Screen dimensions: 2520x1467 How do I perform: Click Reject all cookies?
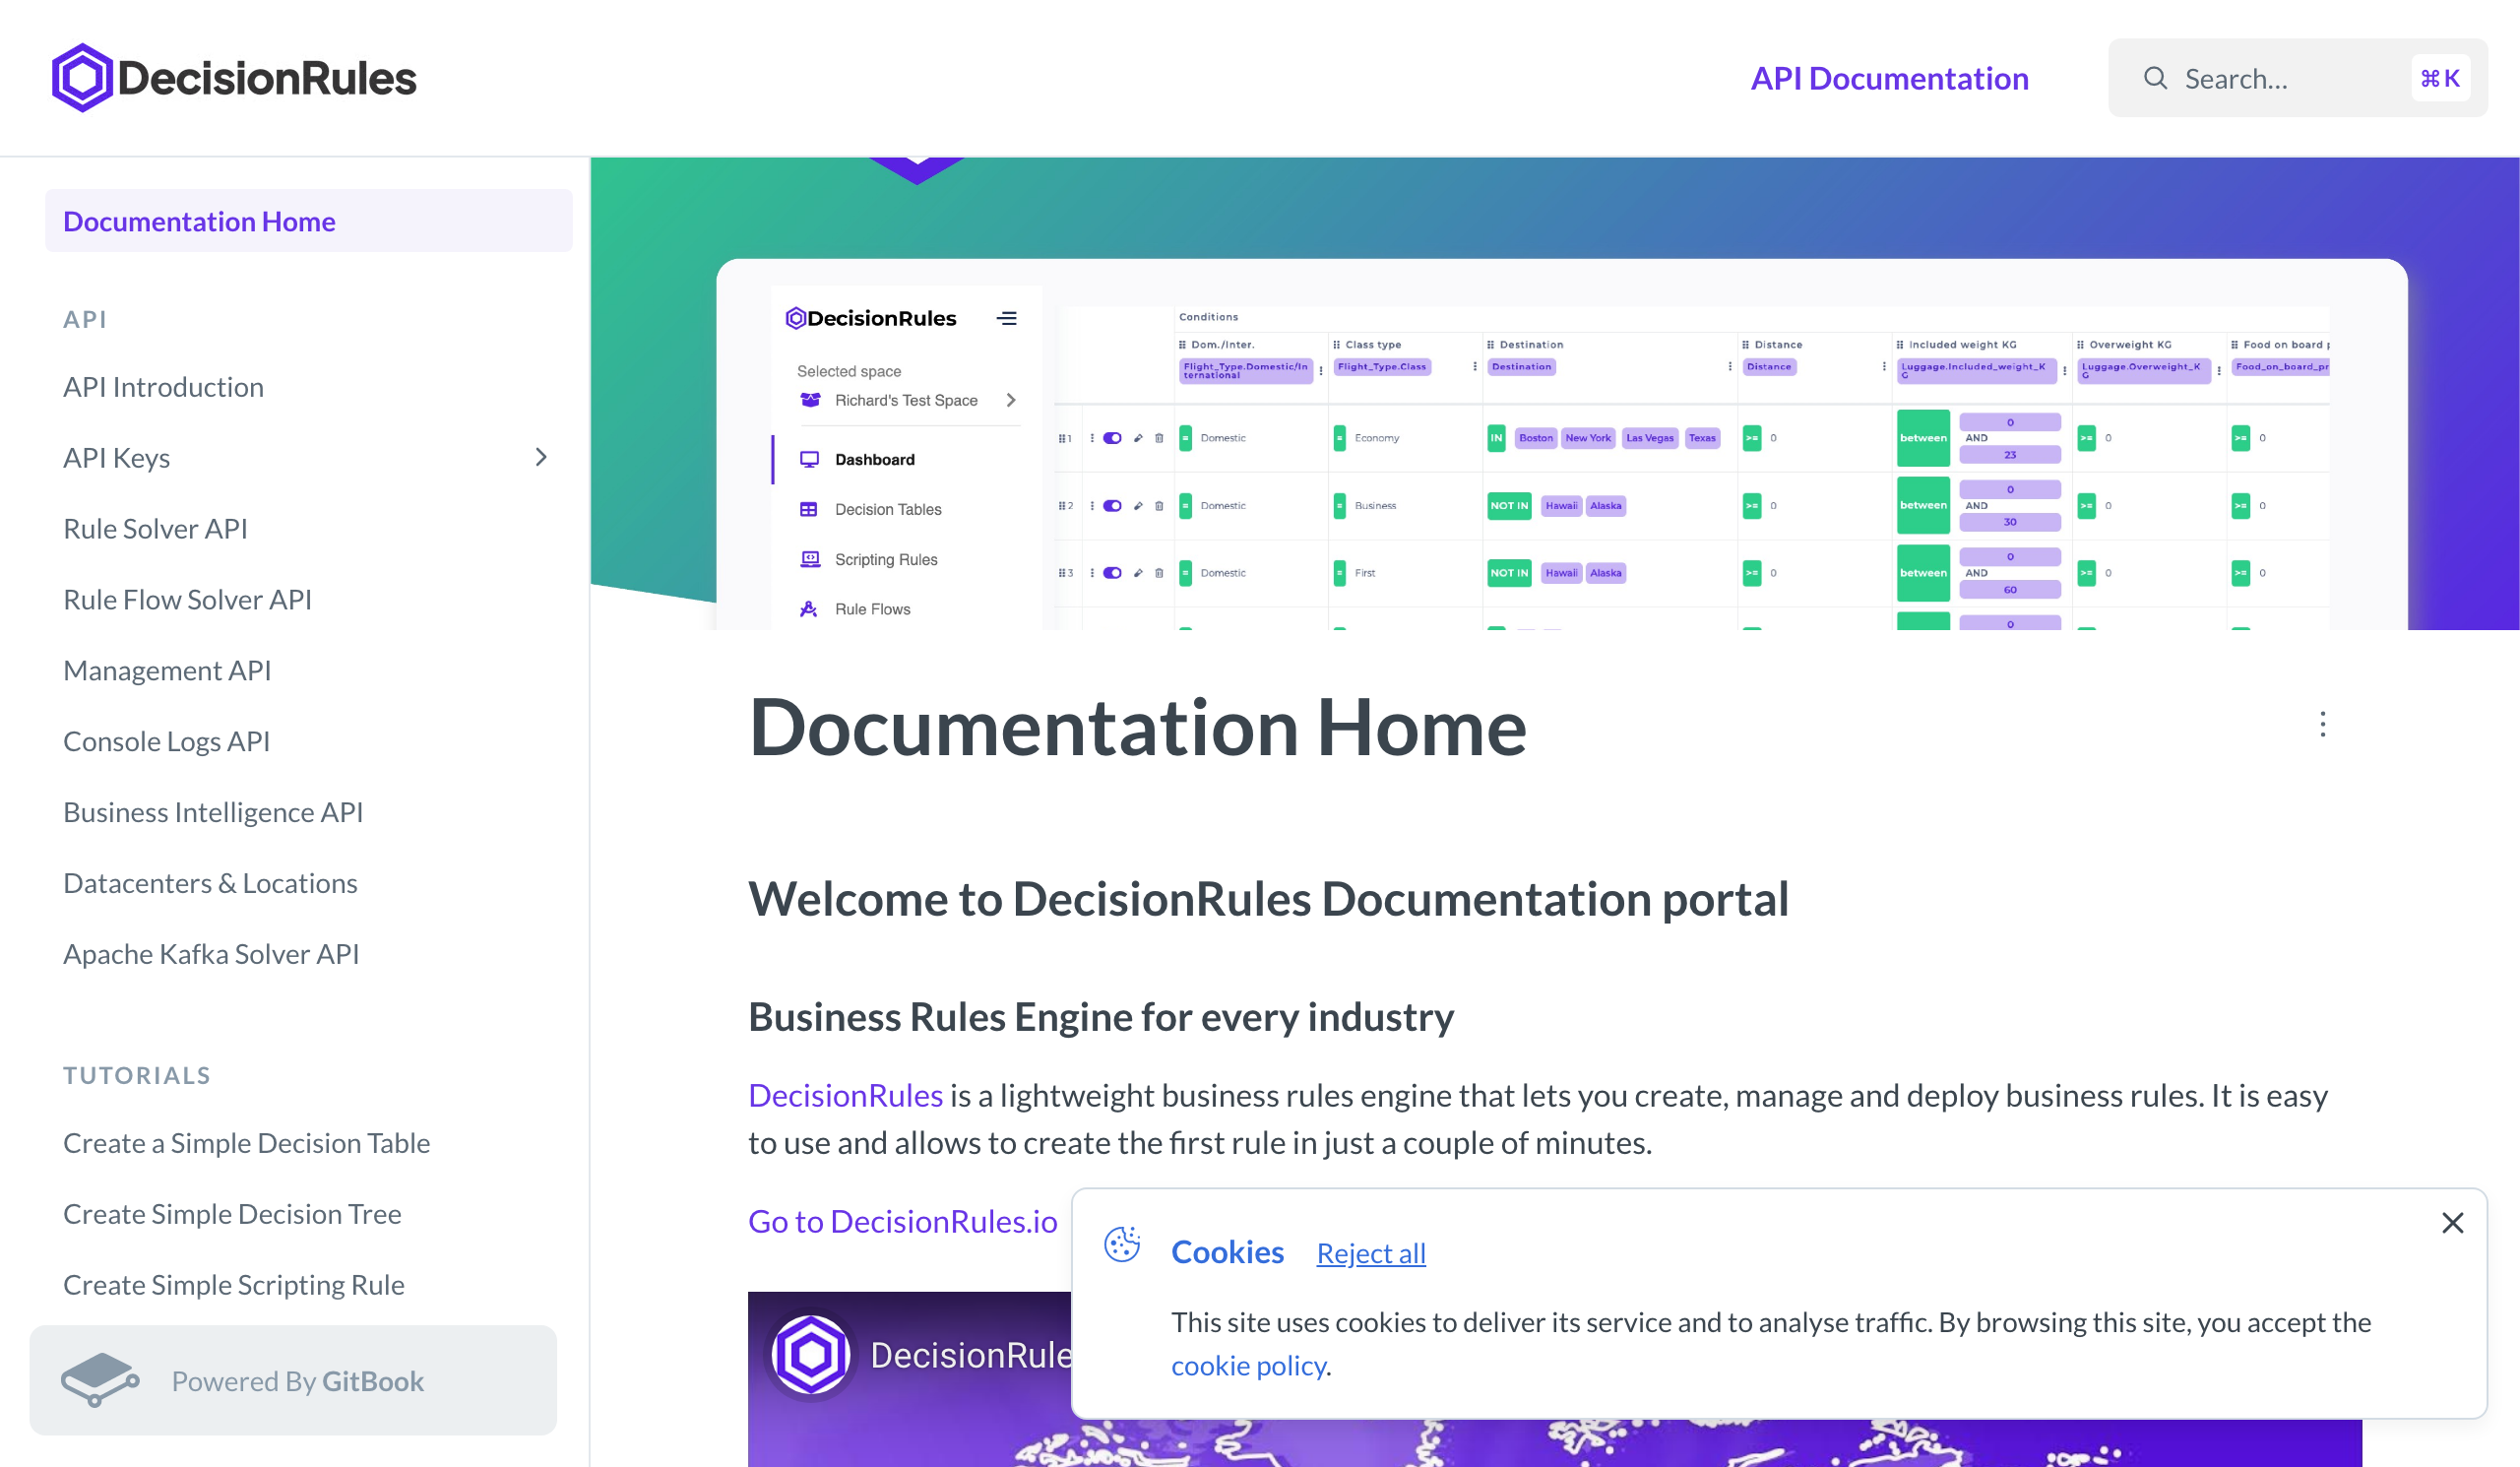click(x=1371, y=1253)
